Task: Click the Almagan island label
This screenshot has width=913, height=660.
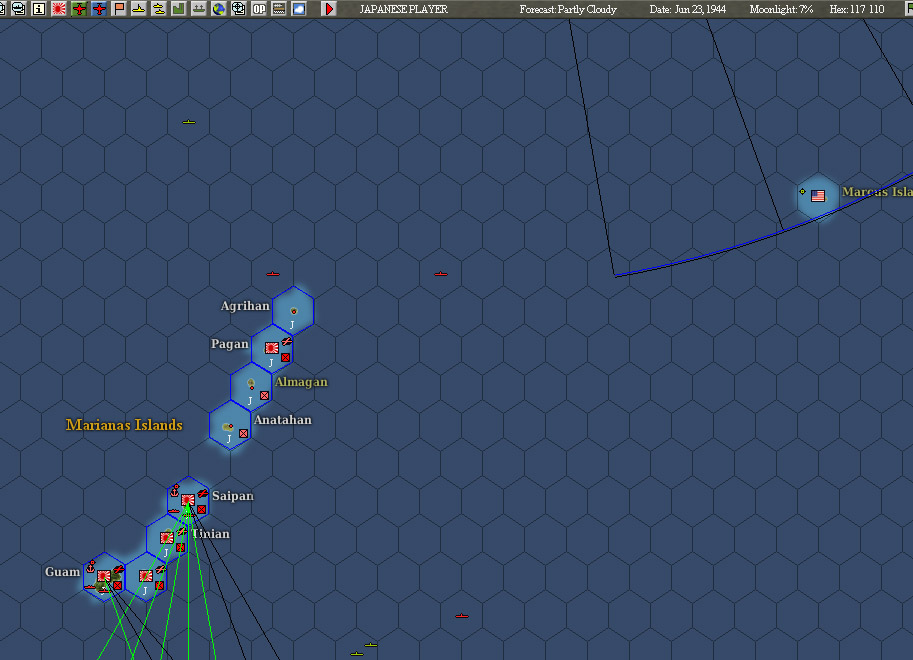Action: (x=301, y=382)
